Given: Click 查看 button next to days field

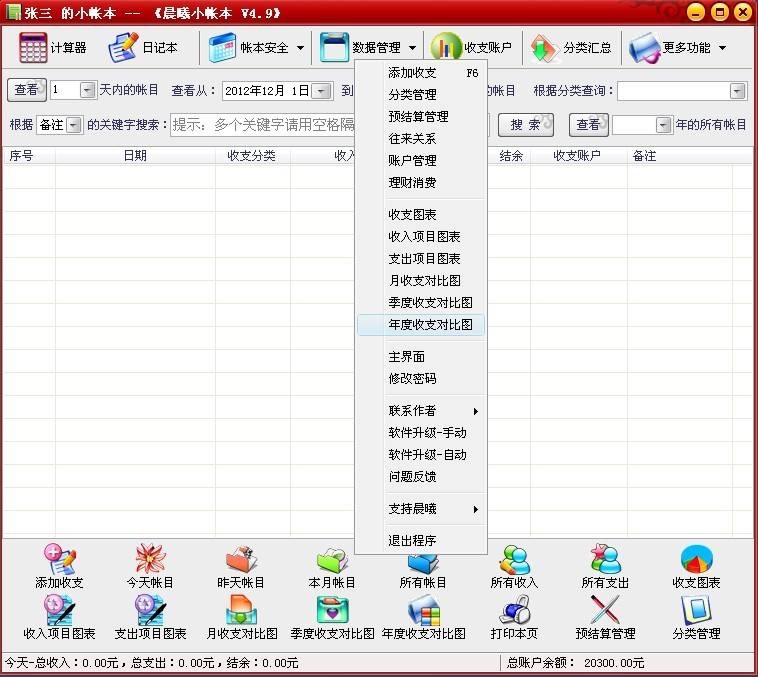Looking at the screenshot, I should [x=27, y=90].
